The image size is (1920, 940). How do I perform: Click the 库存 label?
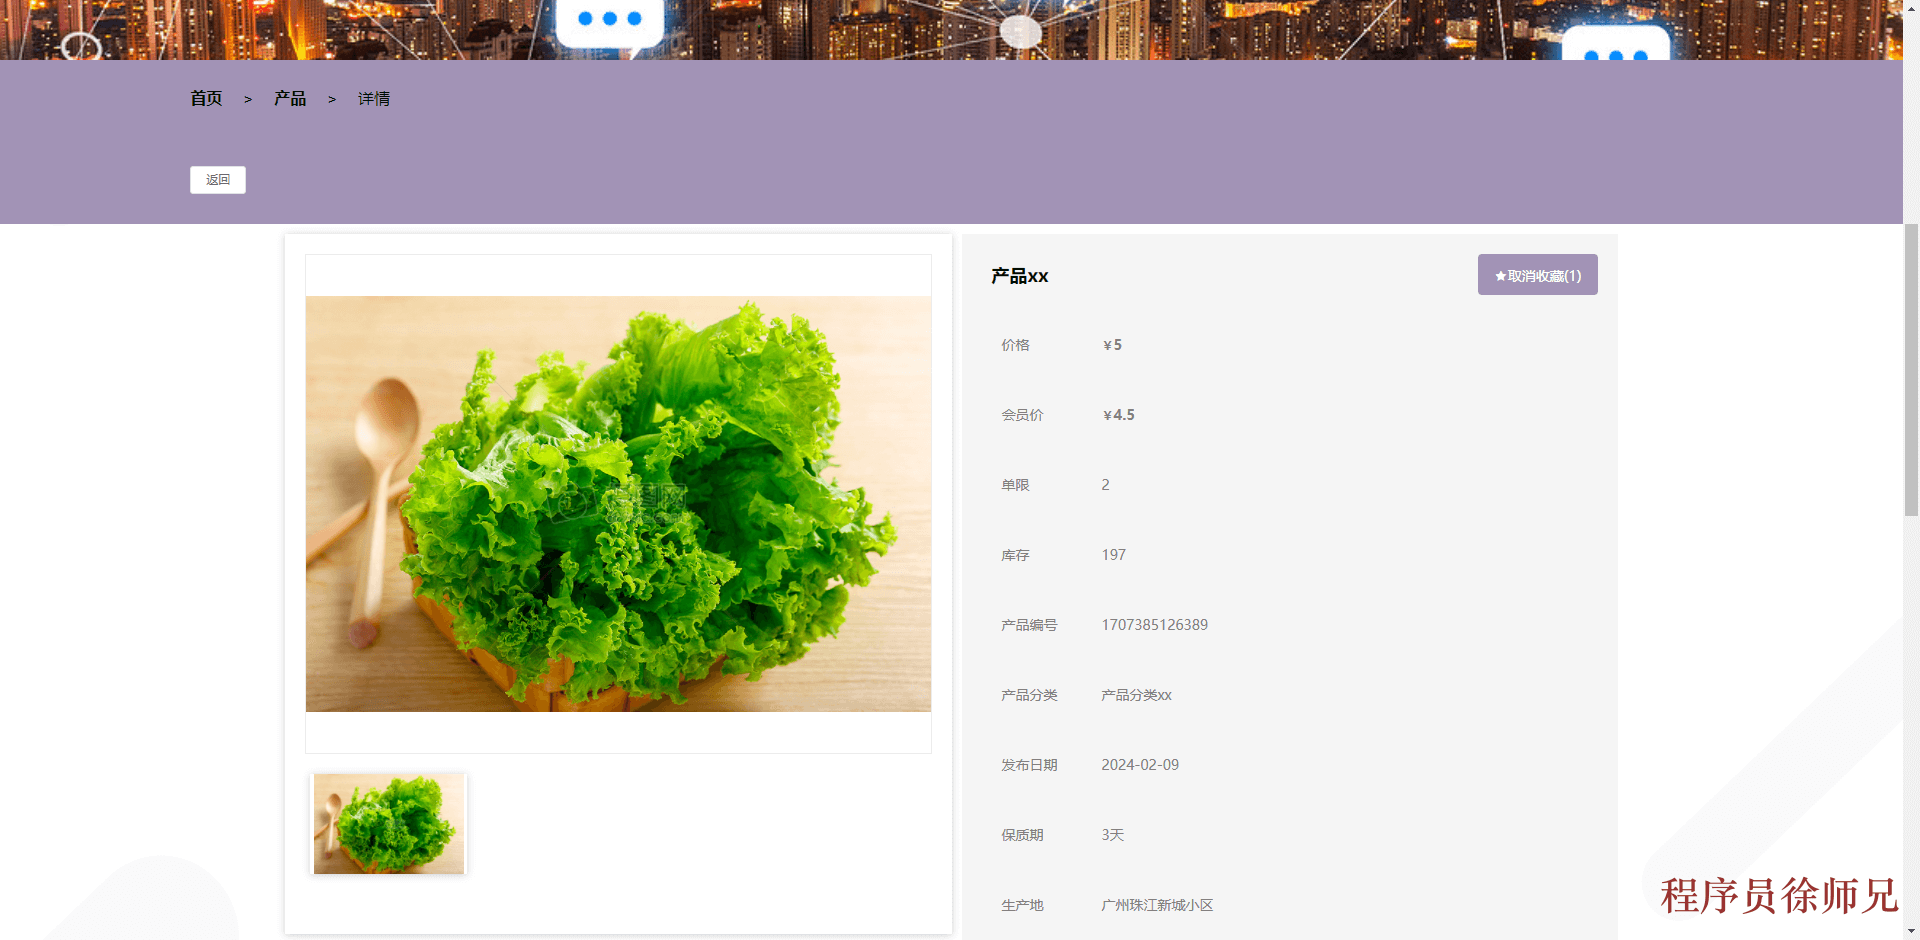point(1015,555)
